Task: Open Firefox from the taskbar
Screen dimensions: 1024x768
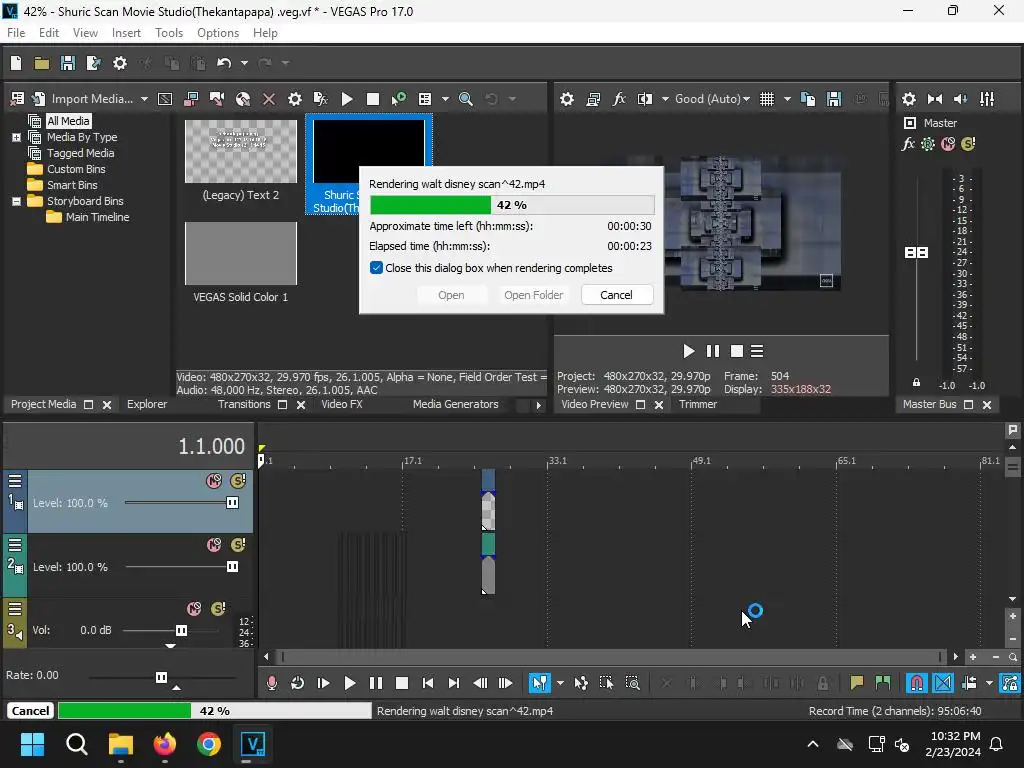Action: pos(165,744)
